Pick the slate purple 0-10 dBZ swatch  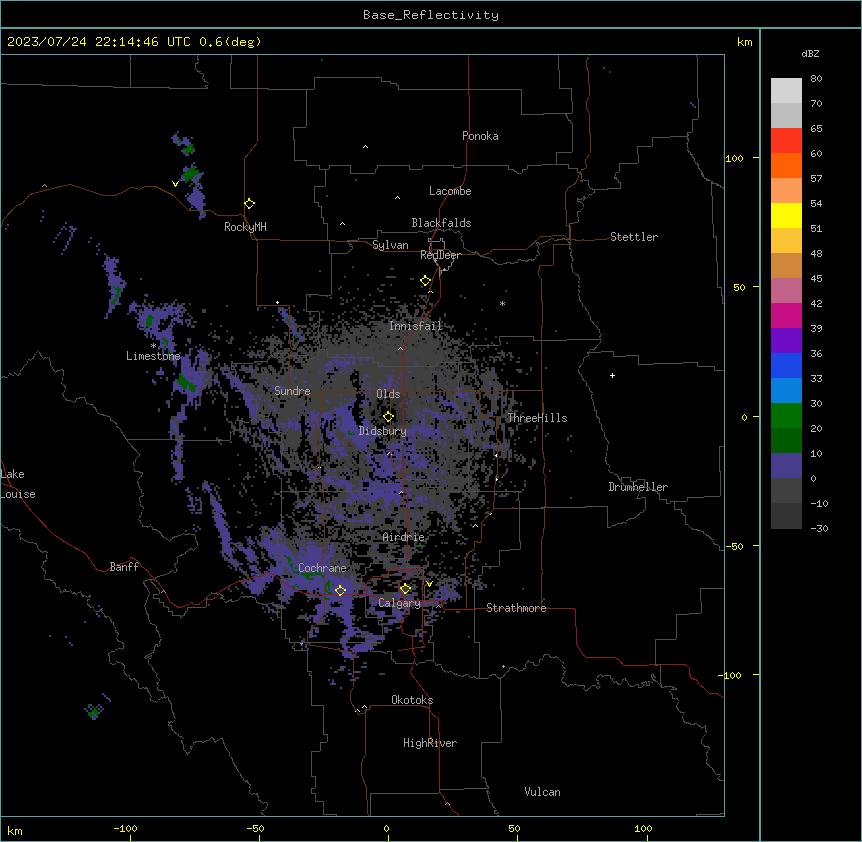pos(786,466)
